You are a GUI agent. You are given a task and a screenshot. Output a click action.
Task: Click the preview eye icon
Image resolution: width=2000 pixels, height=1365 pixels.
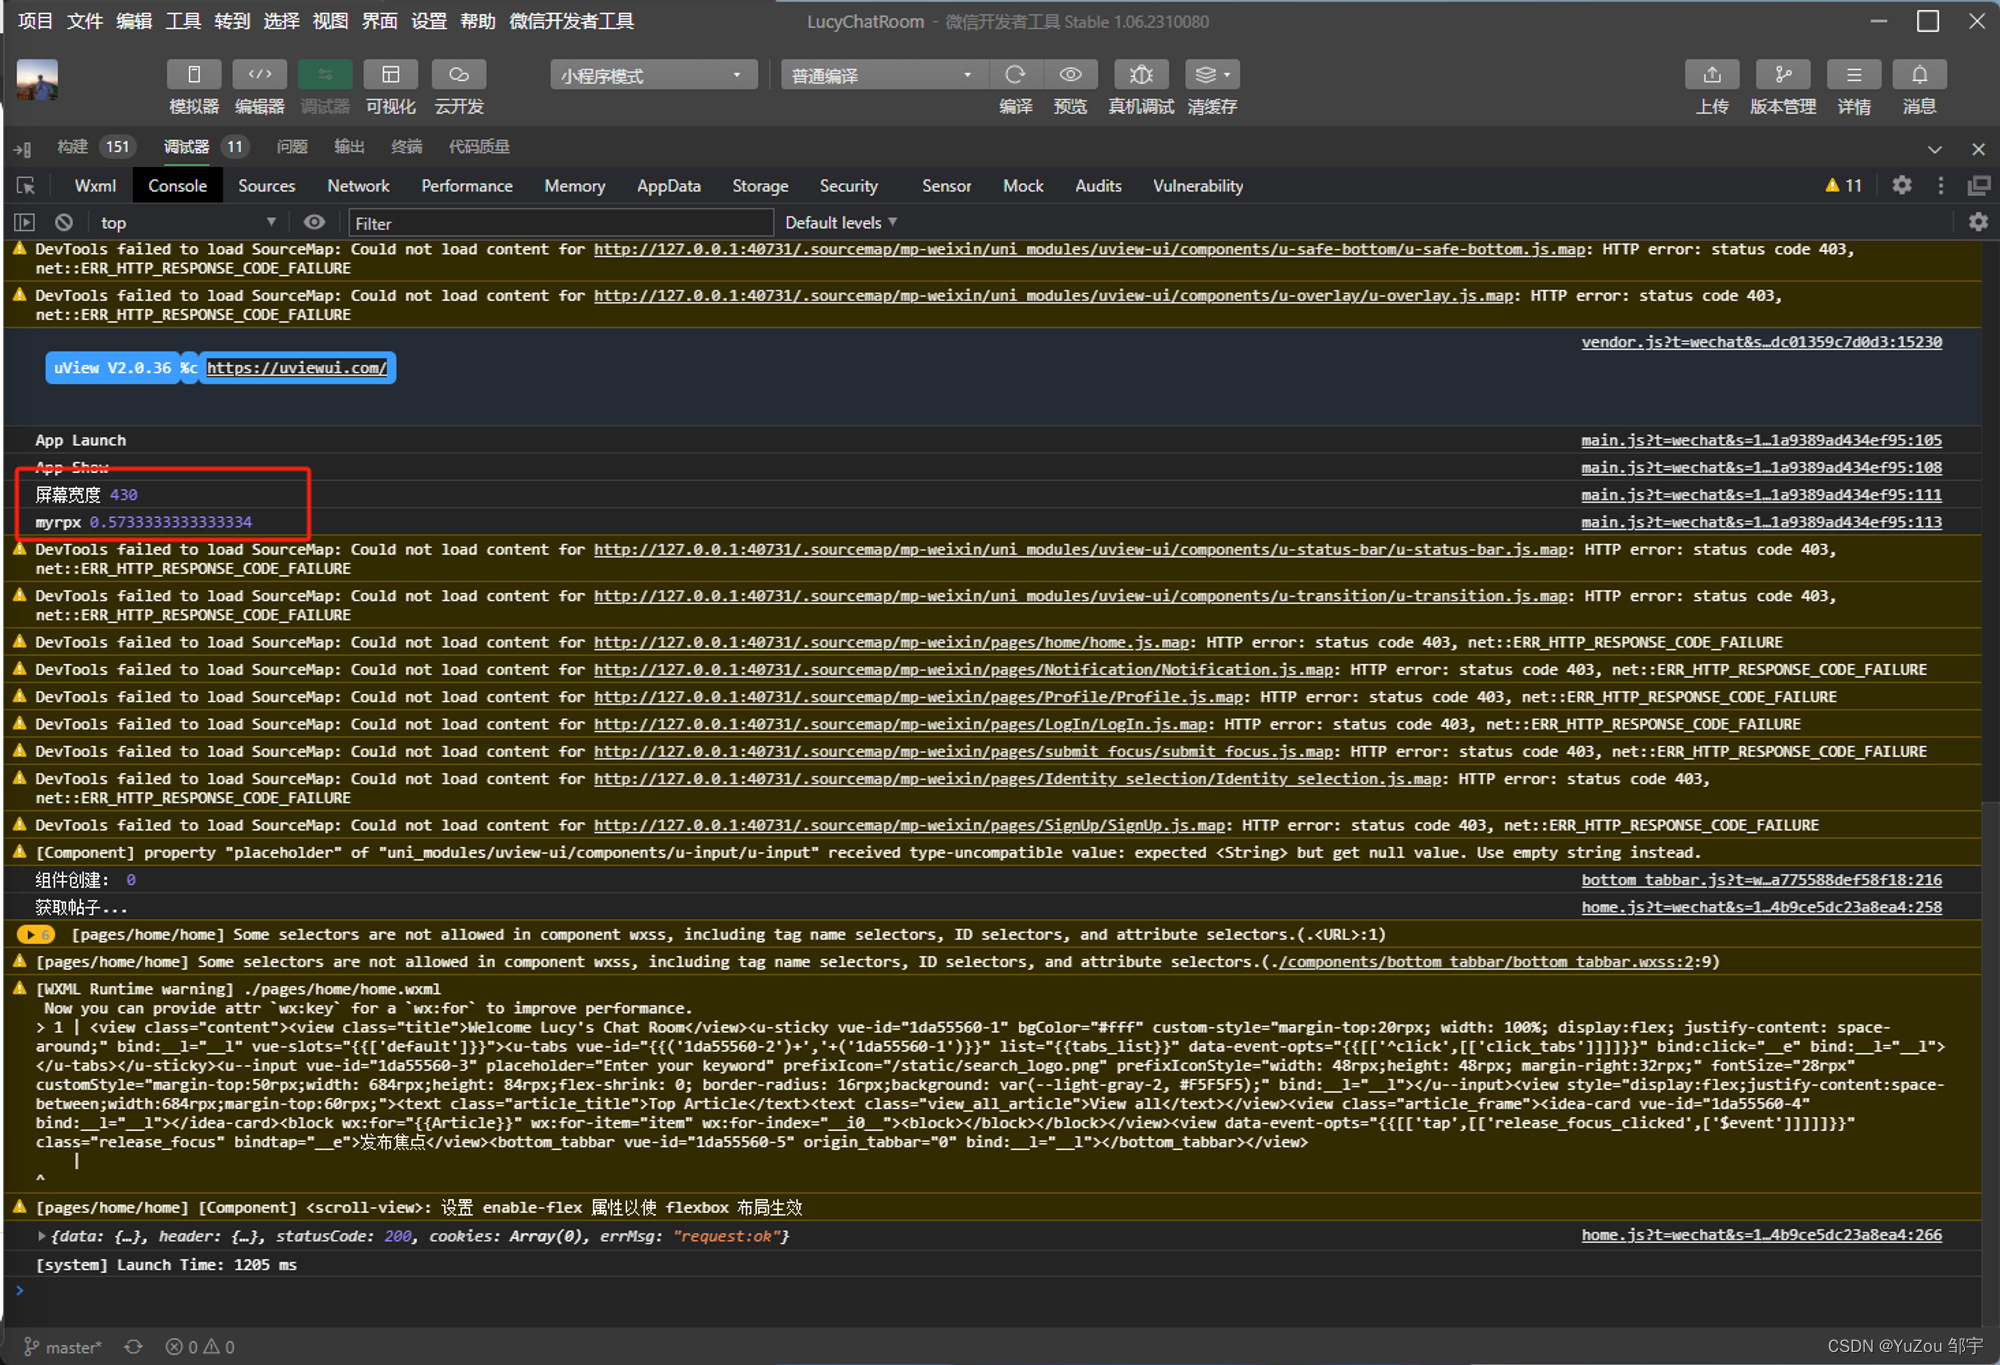click(x=1070, y=75)
